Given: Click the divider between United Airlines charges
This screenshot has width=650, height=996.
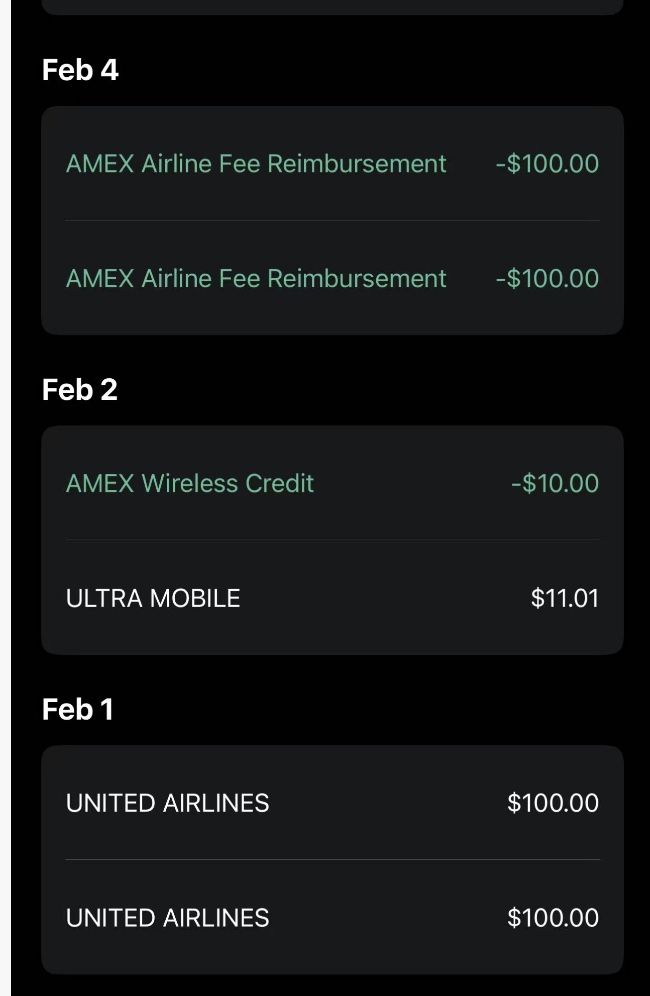Looking at the screenshot, I should pyautogui.click(x=332, y=860).
